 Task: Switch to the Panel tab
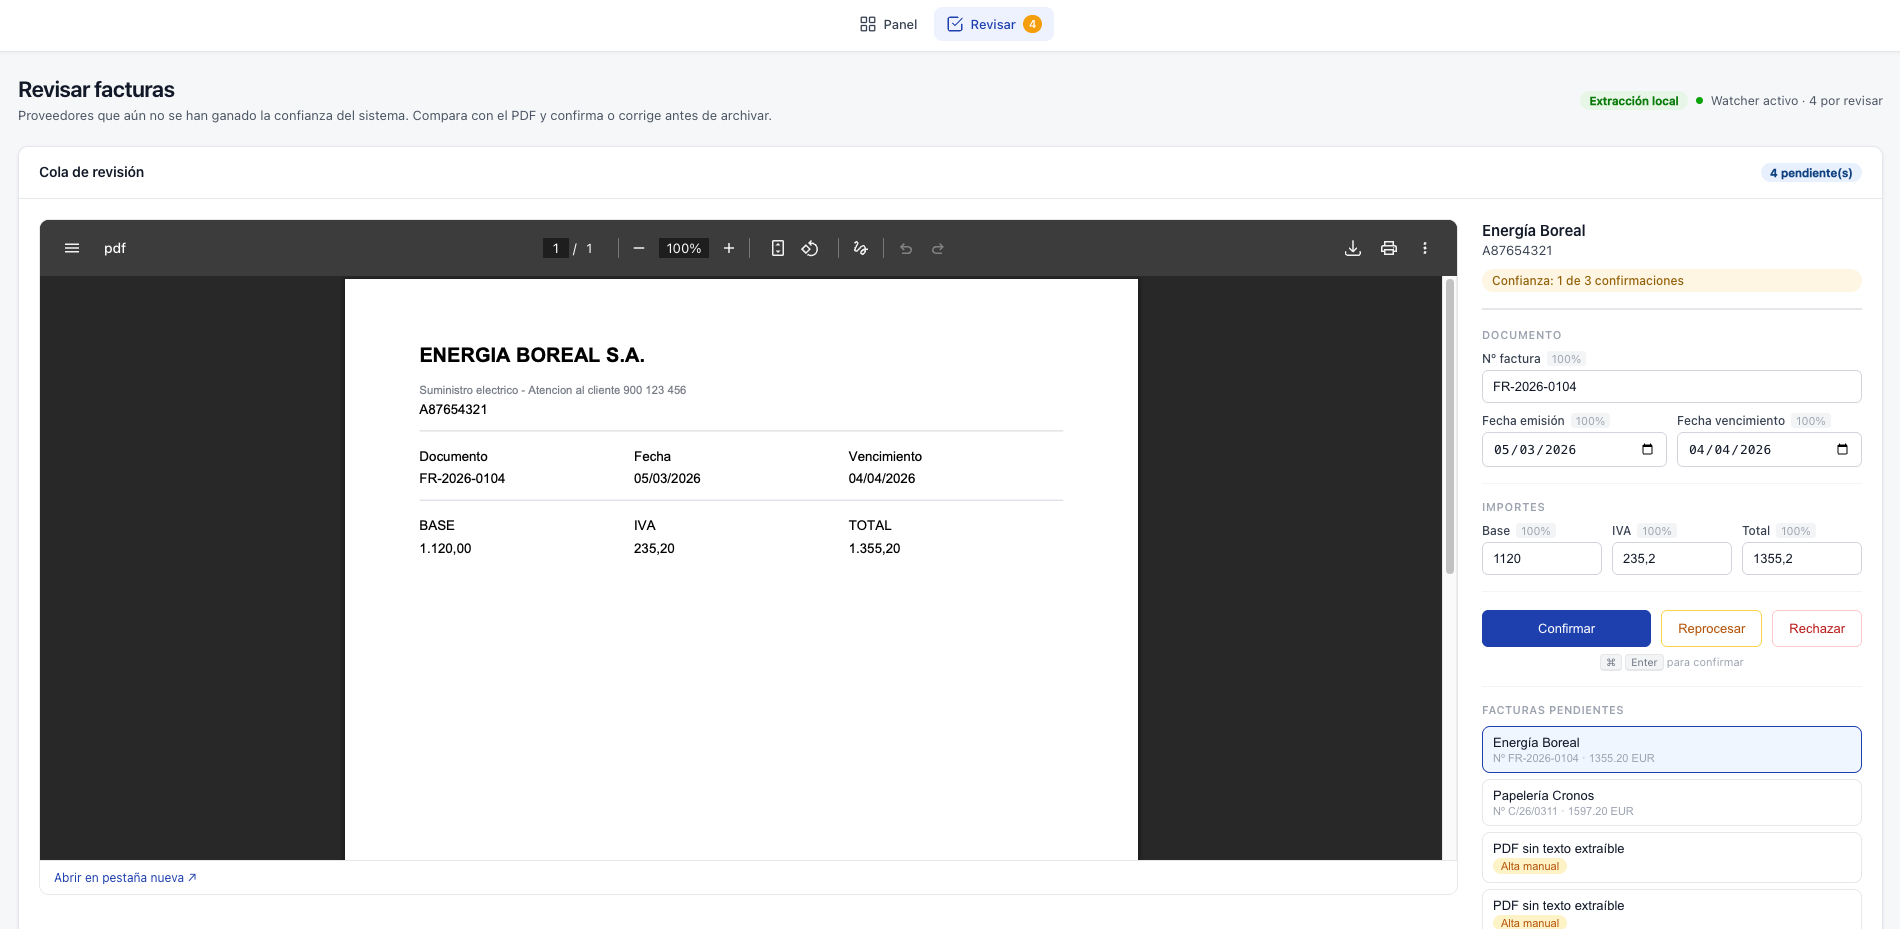point(888,24)
